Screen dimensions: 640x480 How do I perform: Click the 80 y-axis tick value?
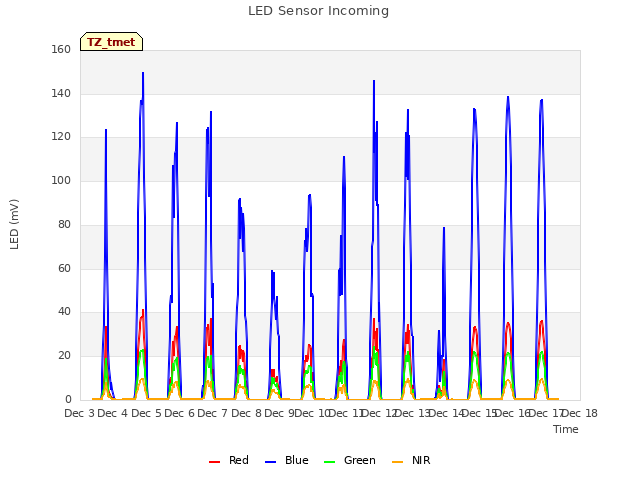pyautogui.click(x=64, y=224)
